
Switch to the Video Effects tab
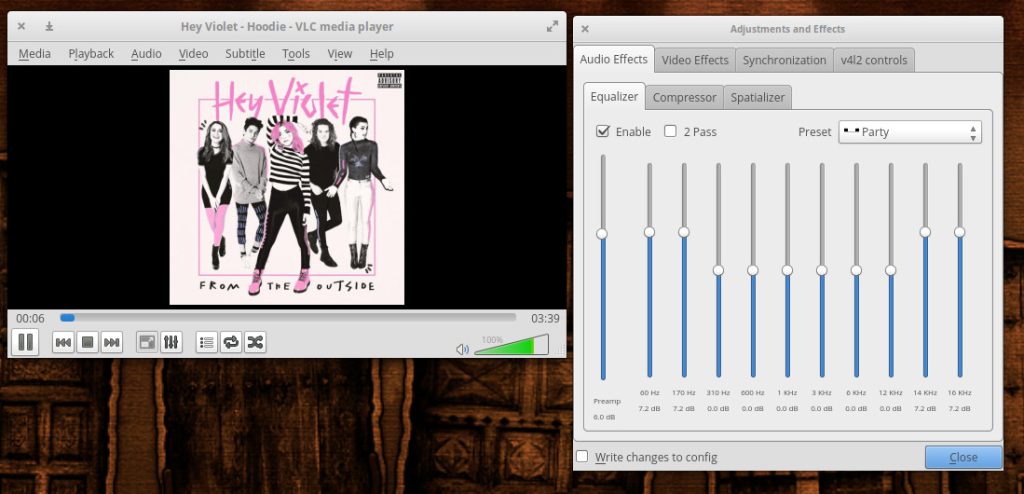(695, 60)
